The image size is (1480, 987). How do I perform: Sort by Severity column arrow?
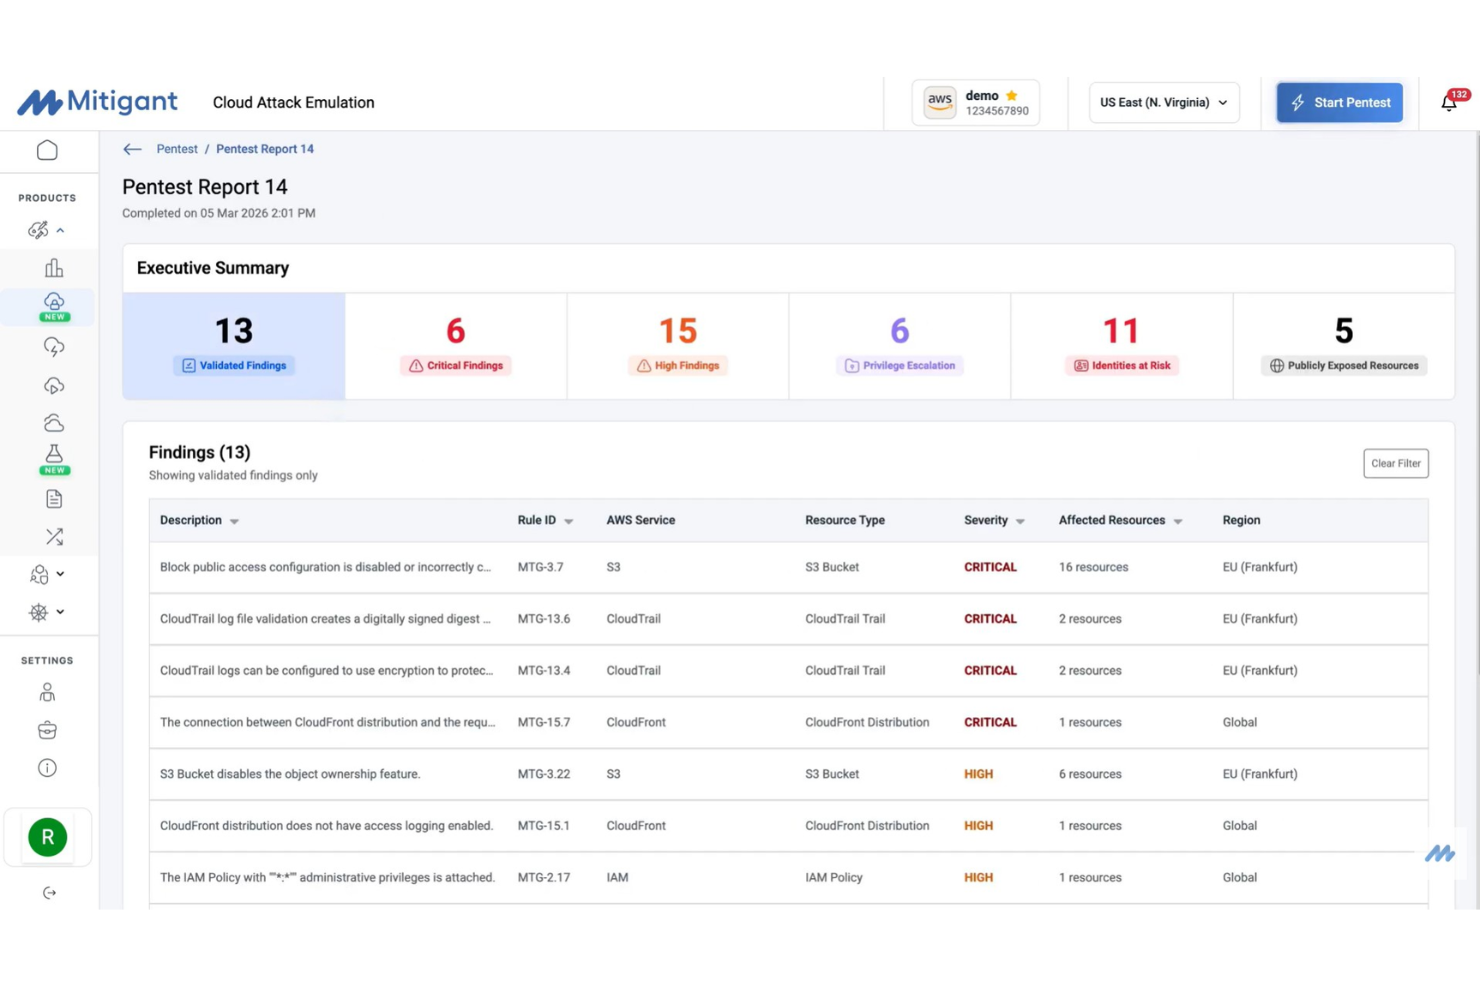pos(1020,521)
